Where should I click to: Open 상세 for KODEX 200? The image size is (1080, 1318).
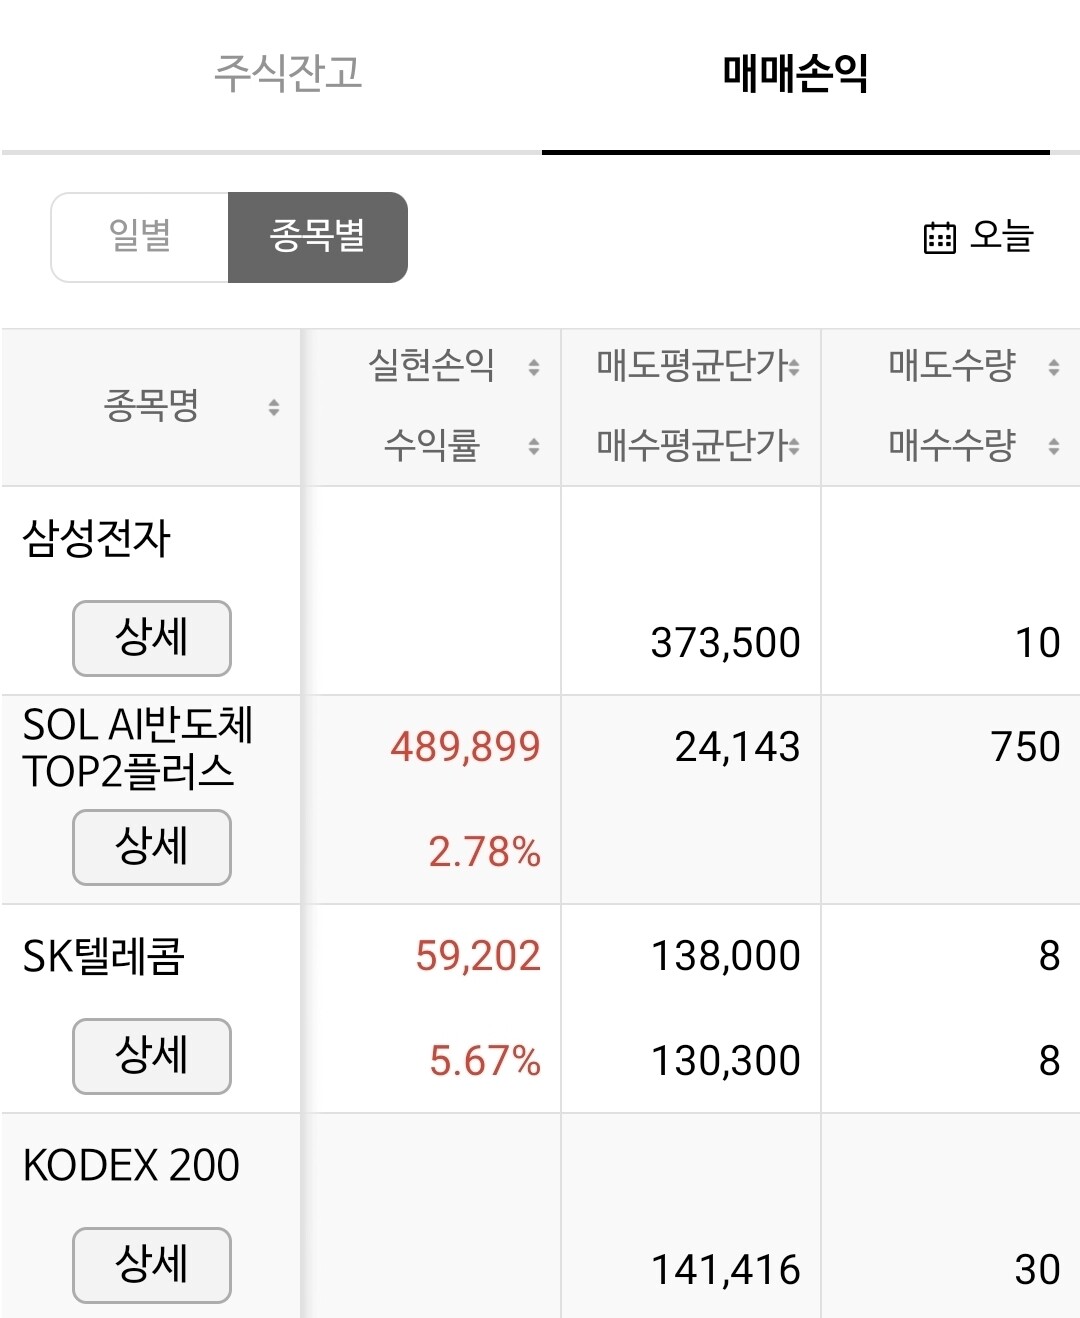tap(152, 1265)
